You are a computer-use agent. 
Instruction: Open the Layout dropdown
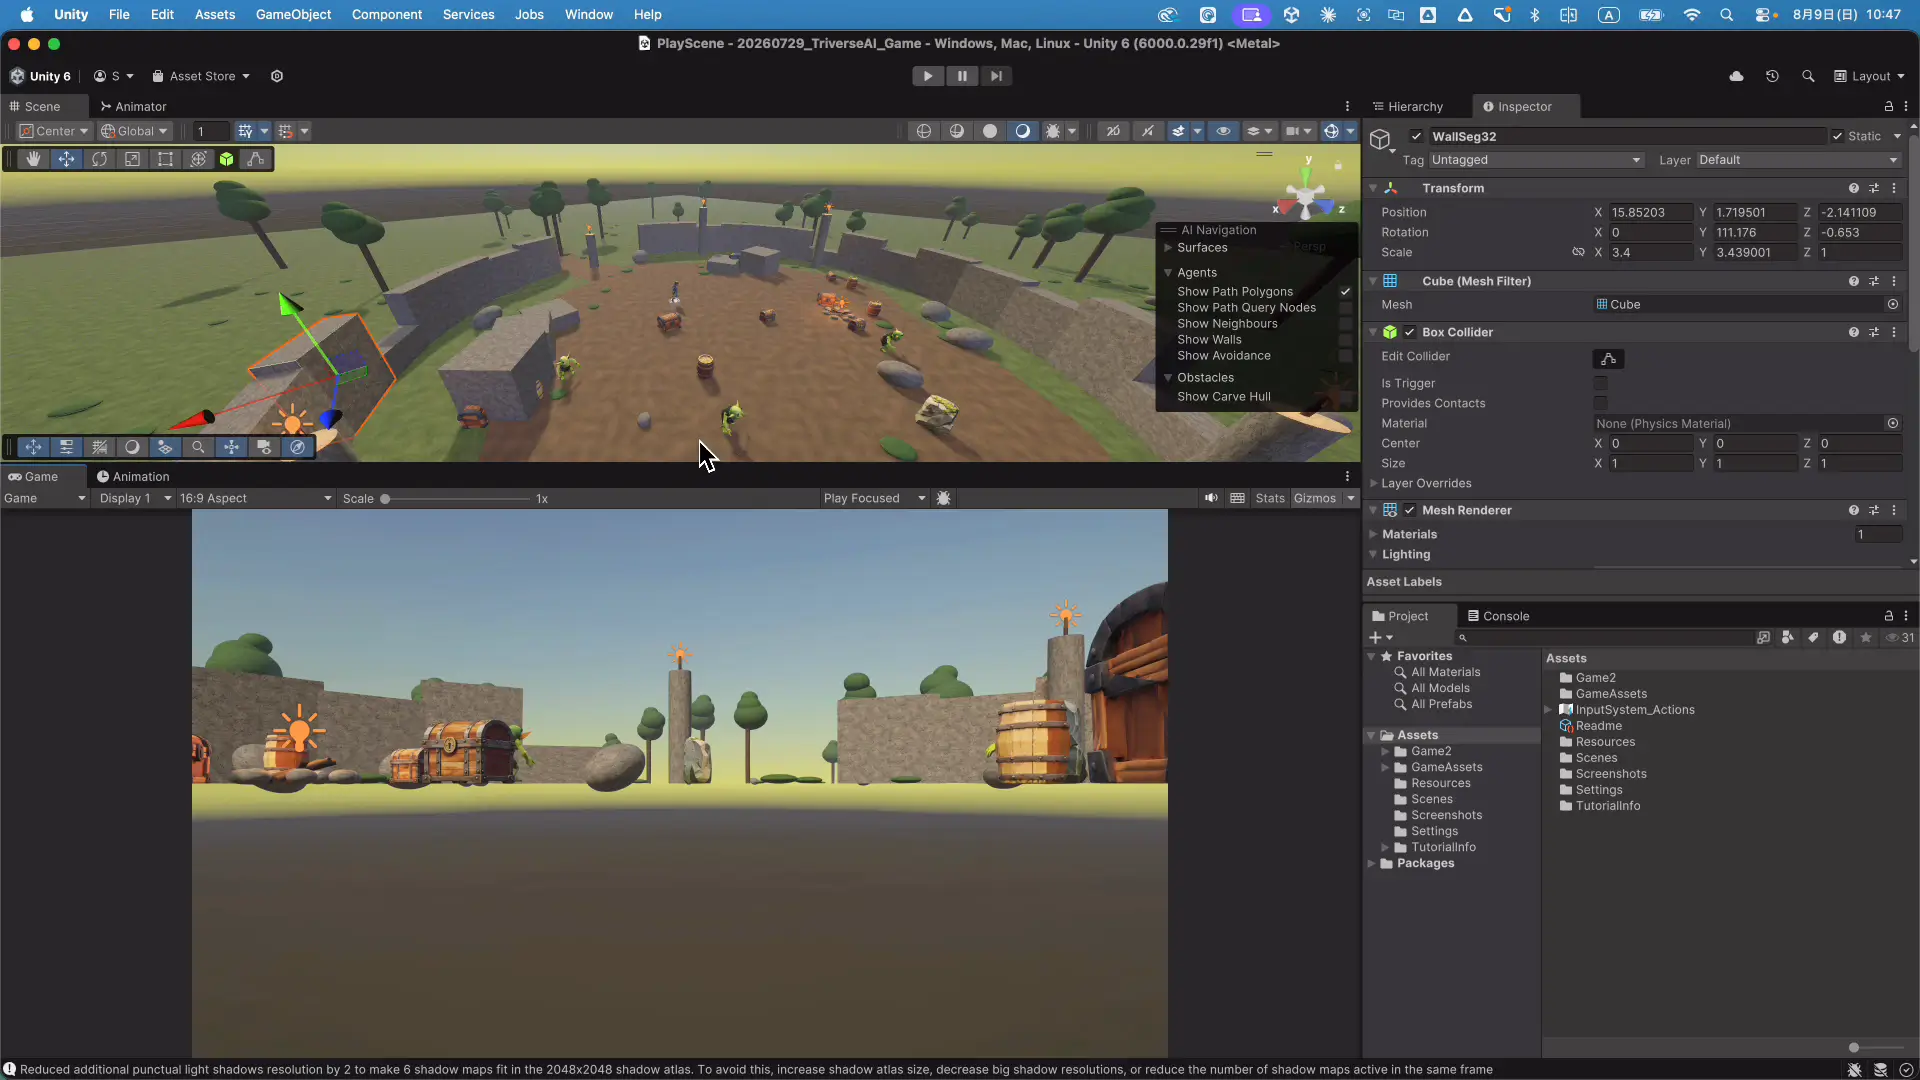(x=1869, y=76)
